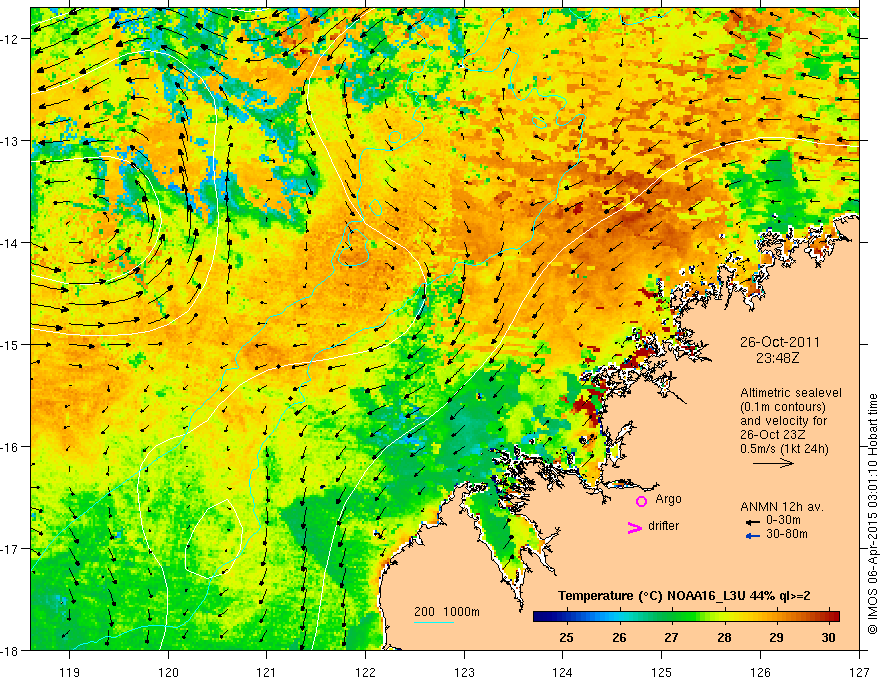This screenshot has width=880, height=680.
Task: Click the 'ANMN 12h av.' label
Action: click(782, 507)
